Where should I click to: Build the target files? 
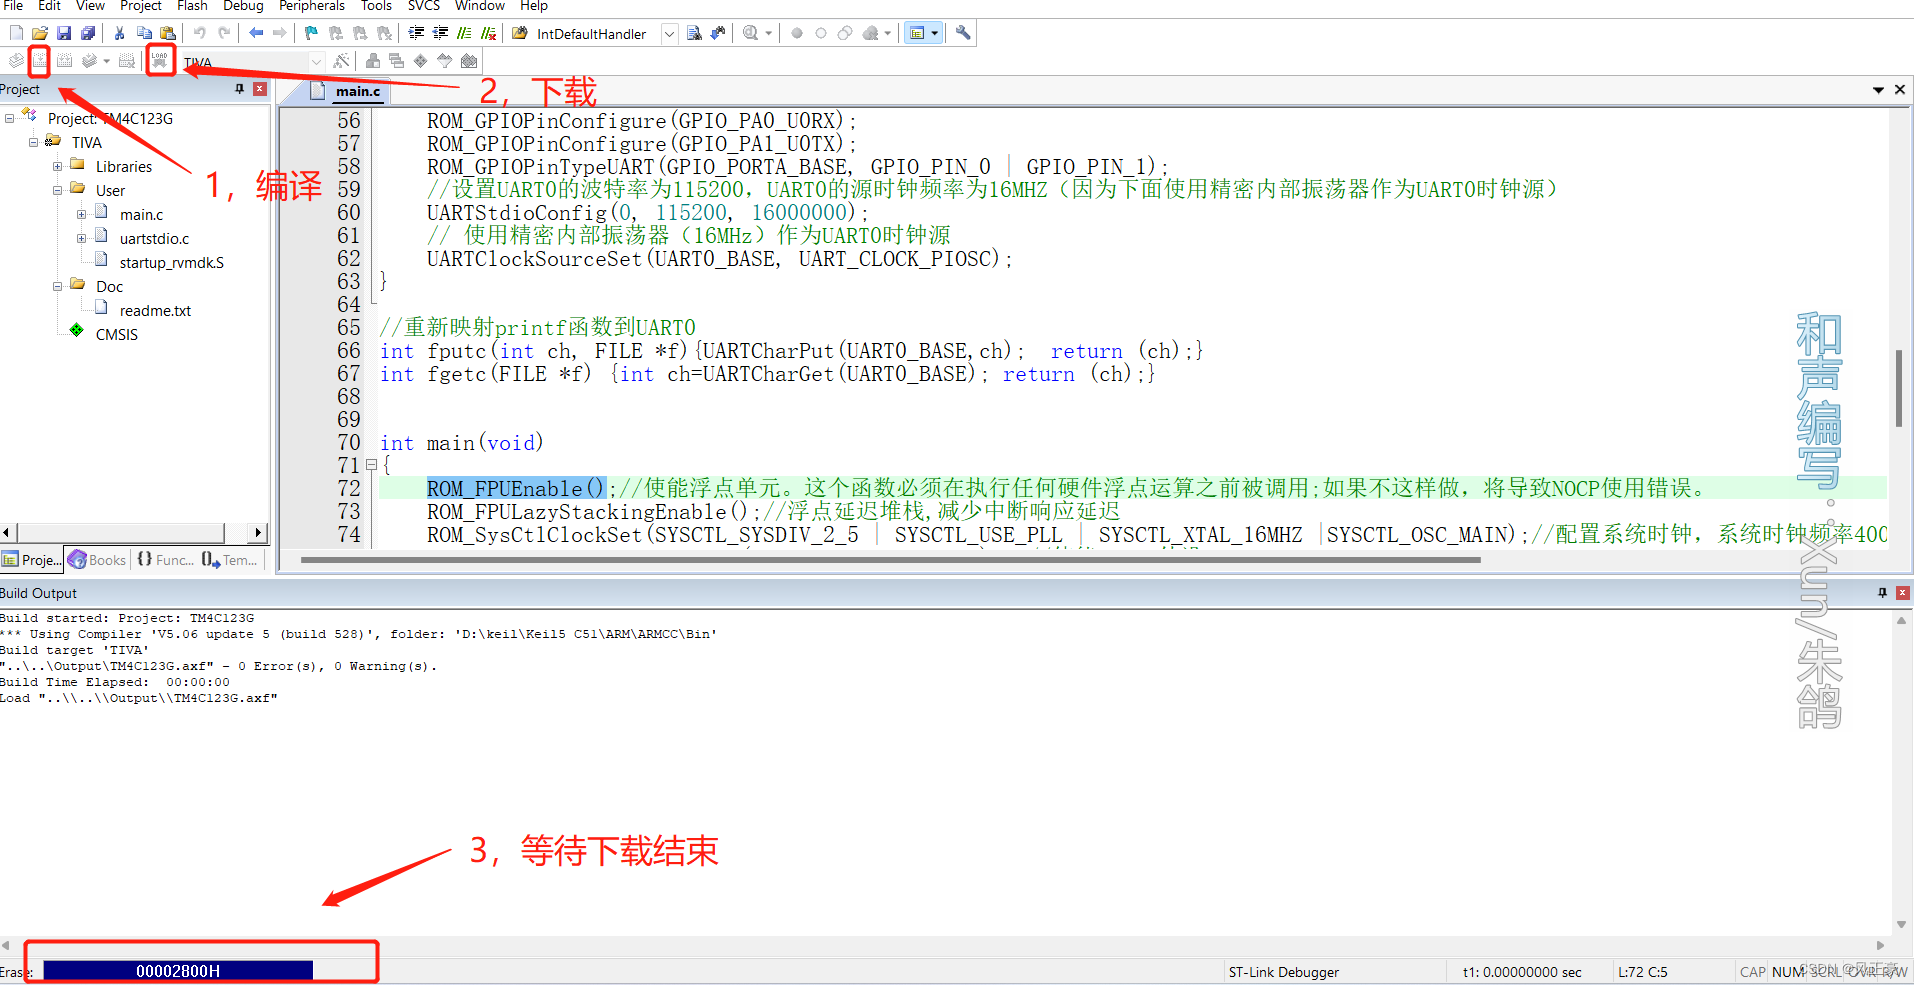(x=40, y=61)
